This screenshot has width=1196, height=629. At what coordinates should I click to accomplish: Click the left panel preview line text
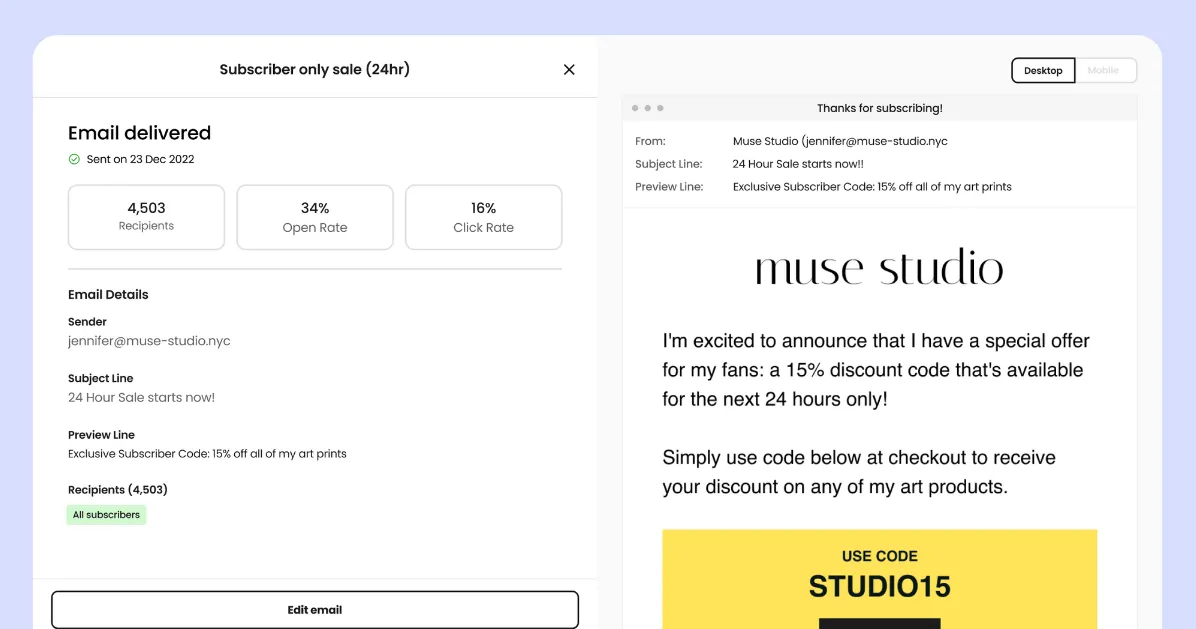tap(207, 454)
